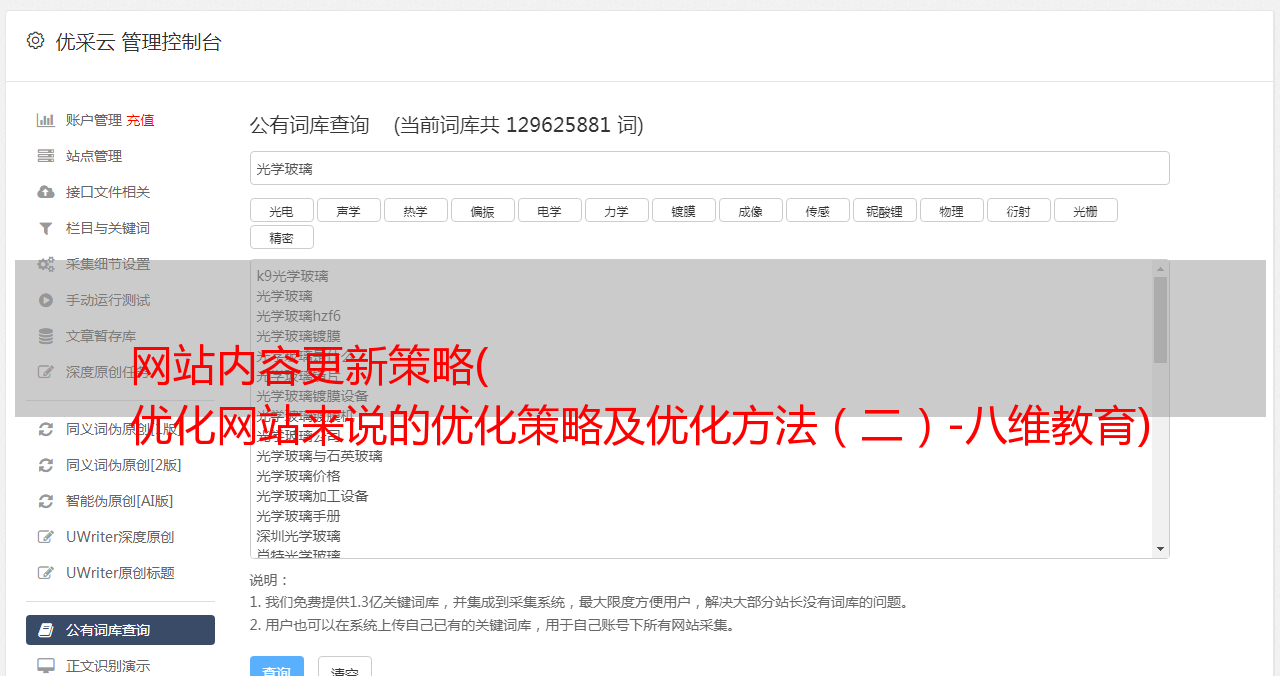Click the blue 查询 button
Viewport: 1280px width, 676px height.
coord(277,668)
